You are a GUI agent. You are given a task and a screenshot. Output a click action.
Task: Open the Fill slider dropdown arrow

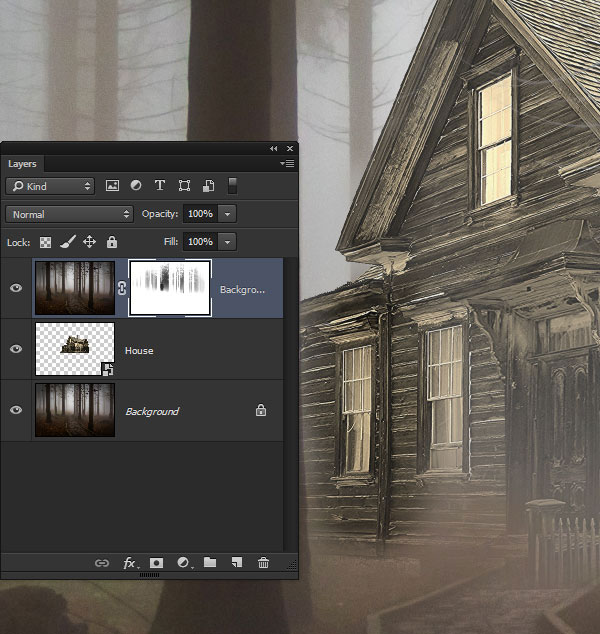(227, 242)
